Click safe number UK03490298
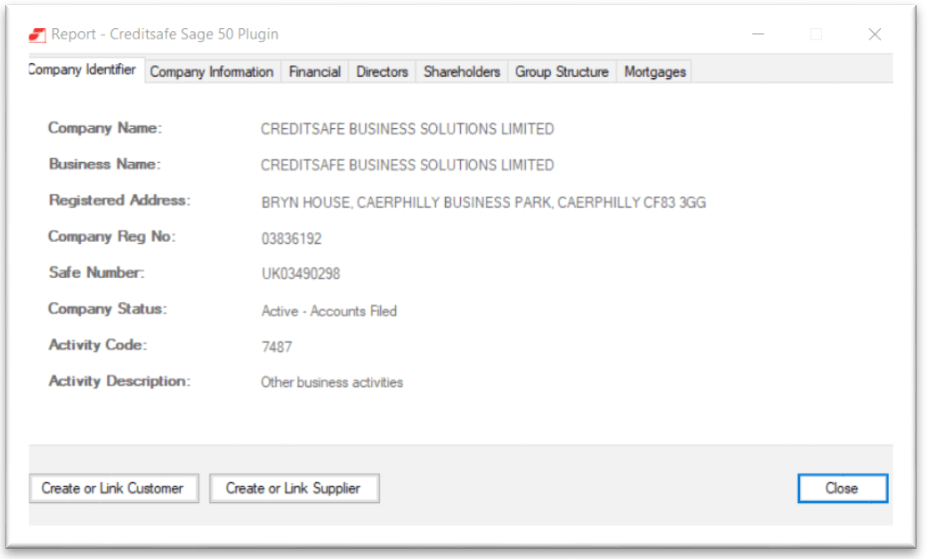Viewport: 928px width, 559px height. tap(301, 273)
